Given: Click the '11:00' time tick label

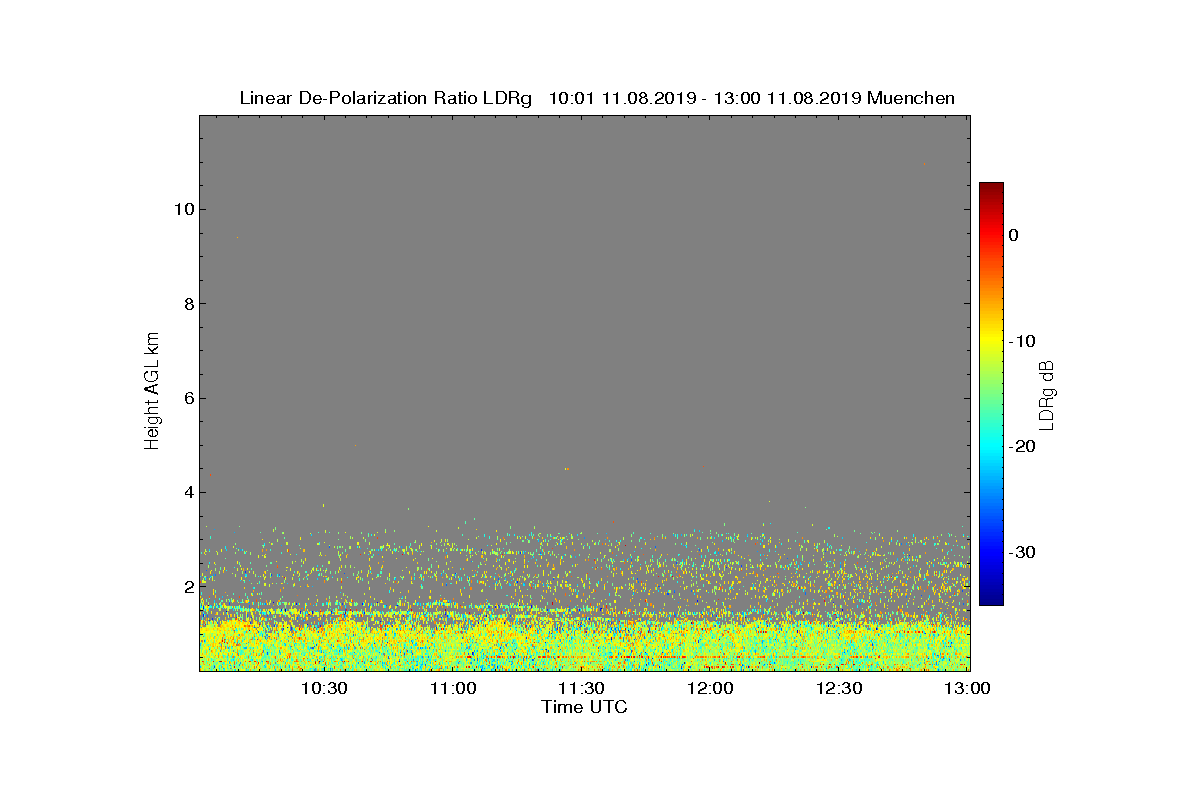Looking at the screenshot, I should coord(453,689).
